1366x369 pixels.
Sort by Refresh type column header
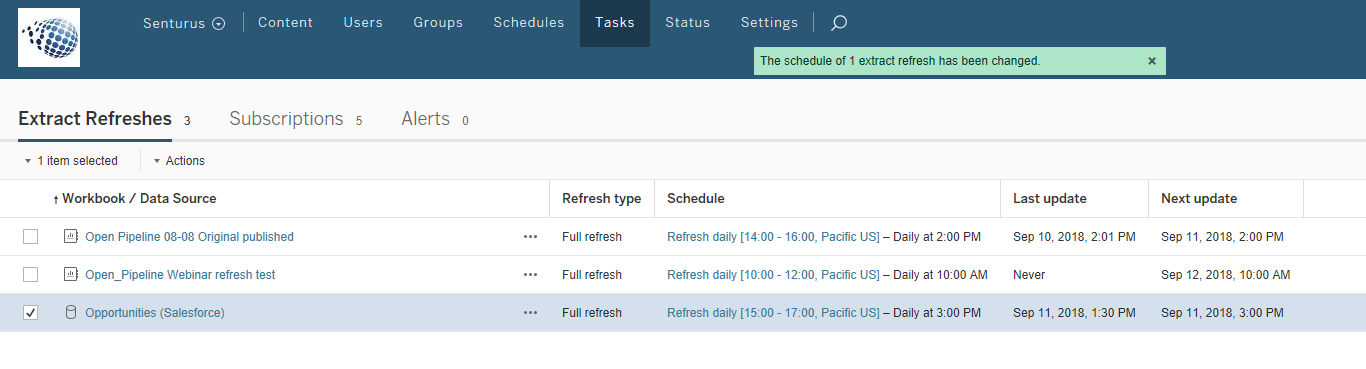tap(601, 198)
